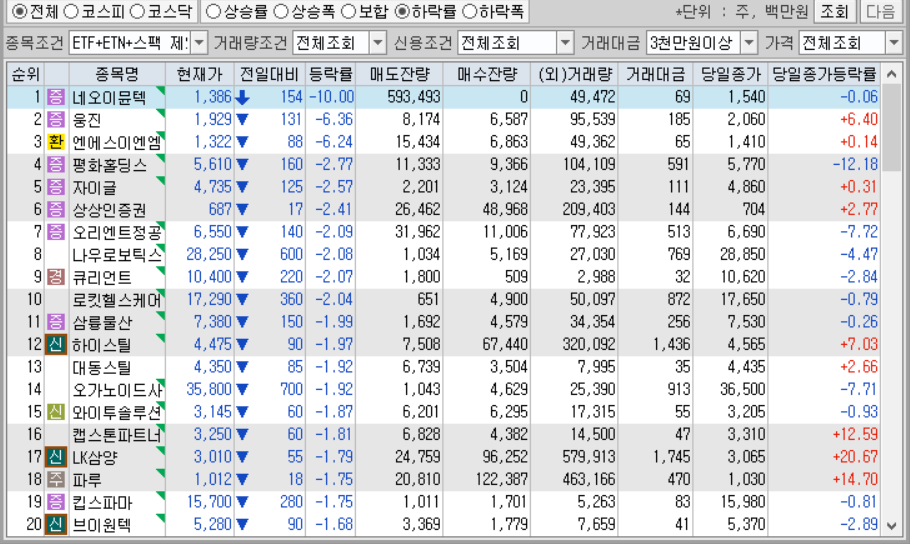Click the 증 badge beside 삼륭물산

tap(56, 322)
